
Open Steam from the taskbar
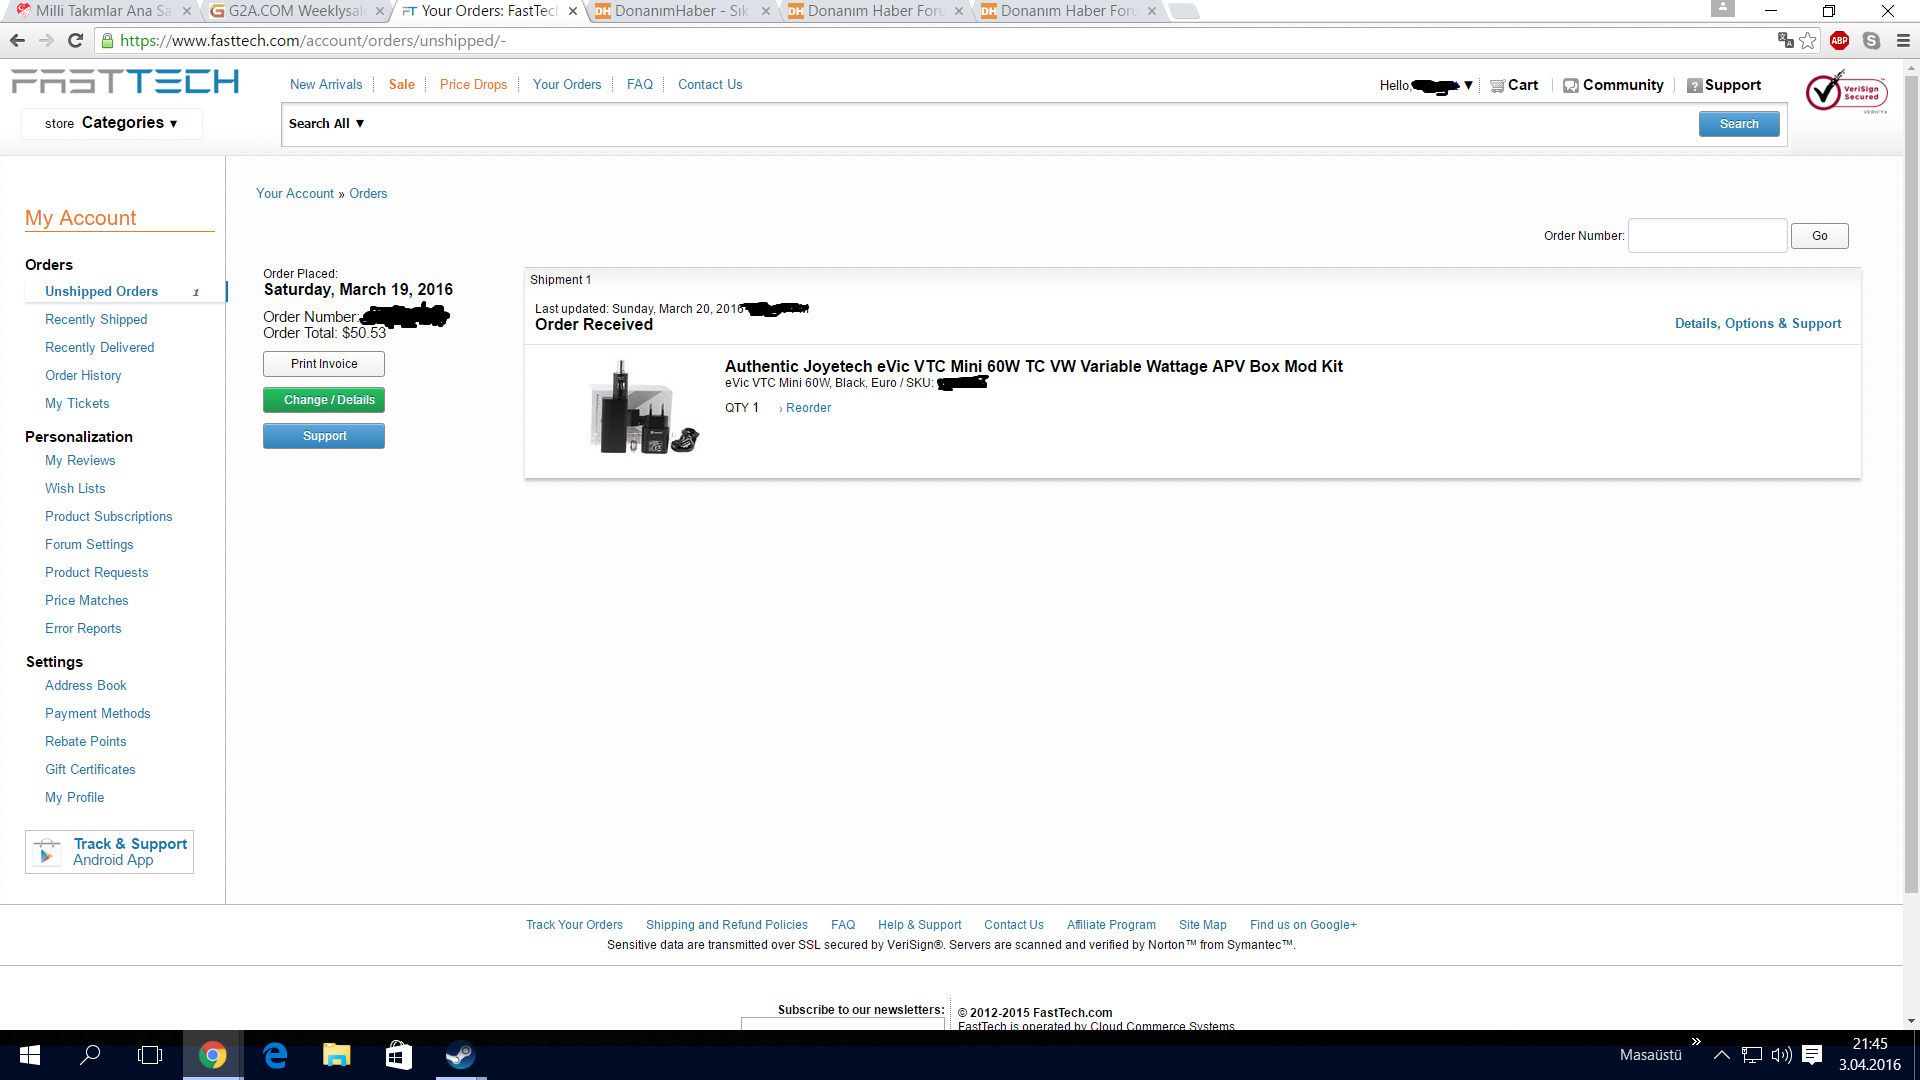460,1055
